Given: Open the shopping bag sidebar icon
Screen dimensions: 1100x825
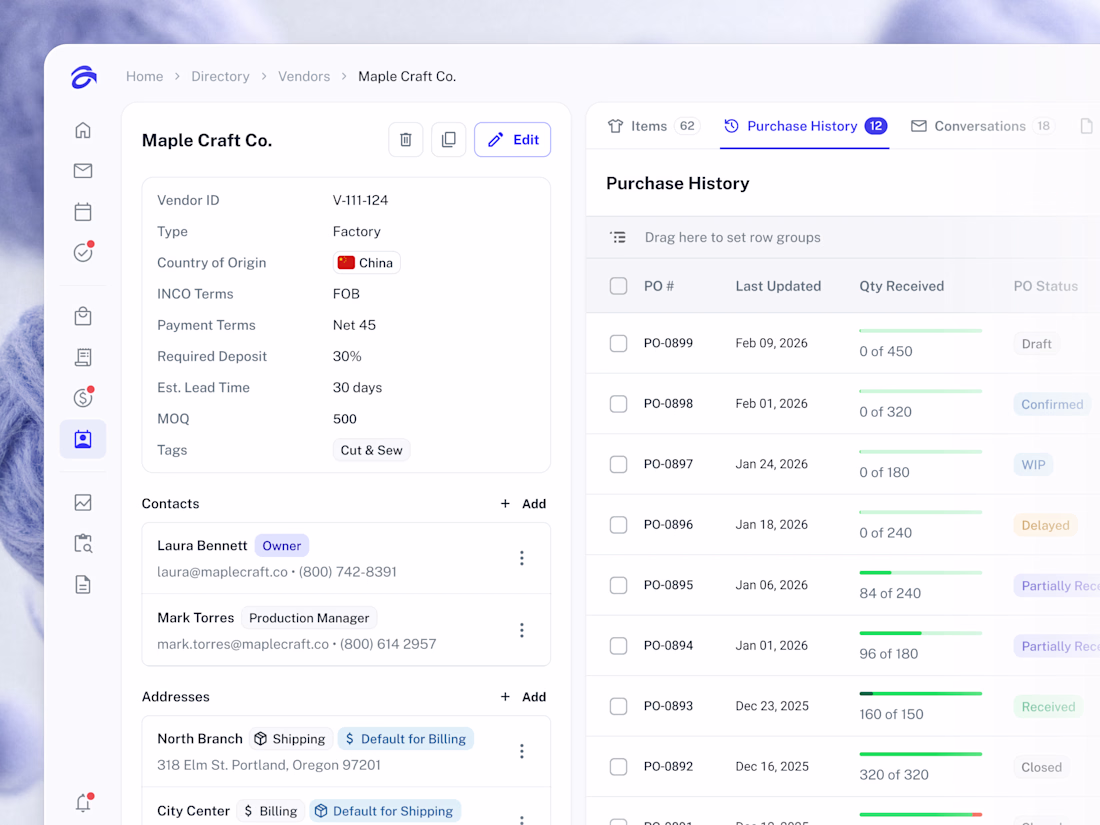Looking at the screenshot, I should coord(83,316).
